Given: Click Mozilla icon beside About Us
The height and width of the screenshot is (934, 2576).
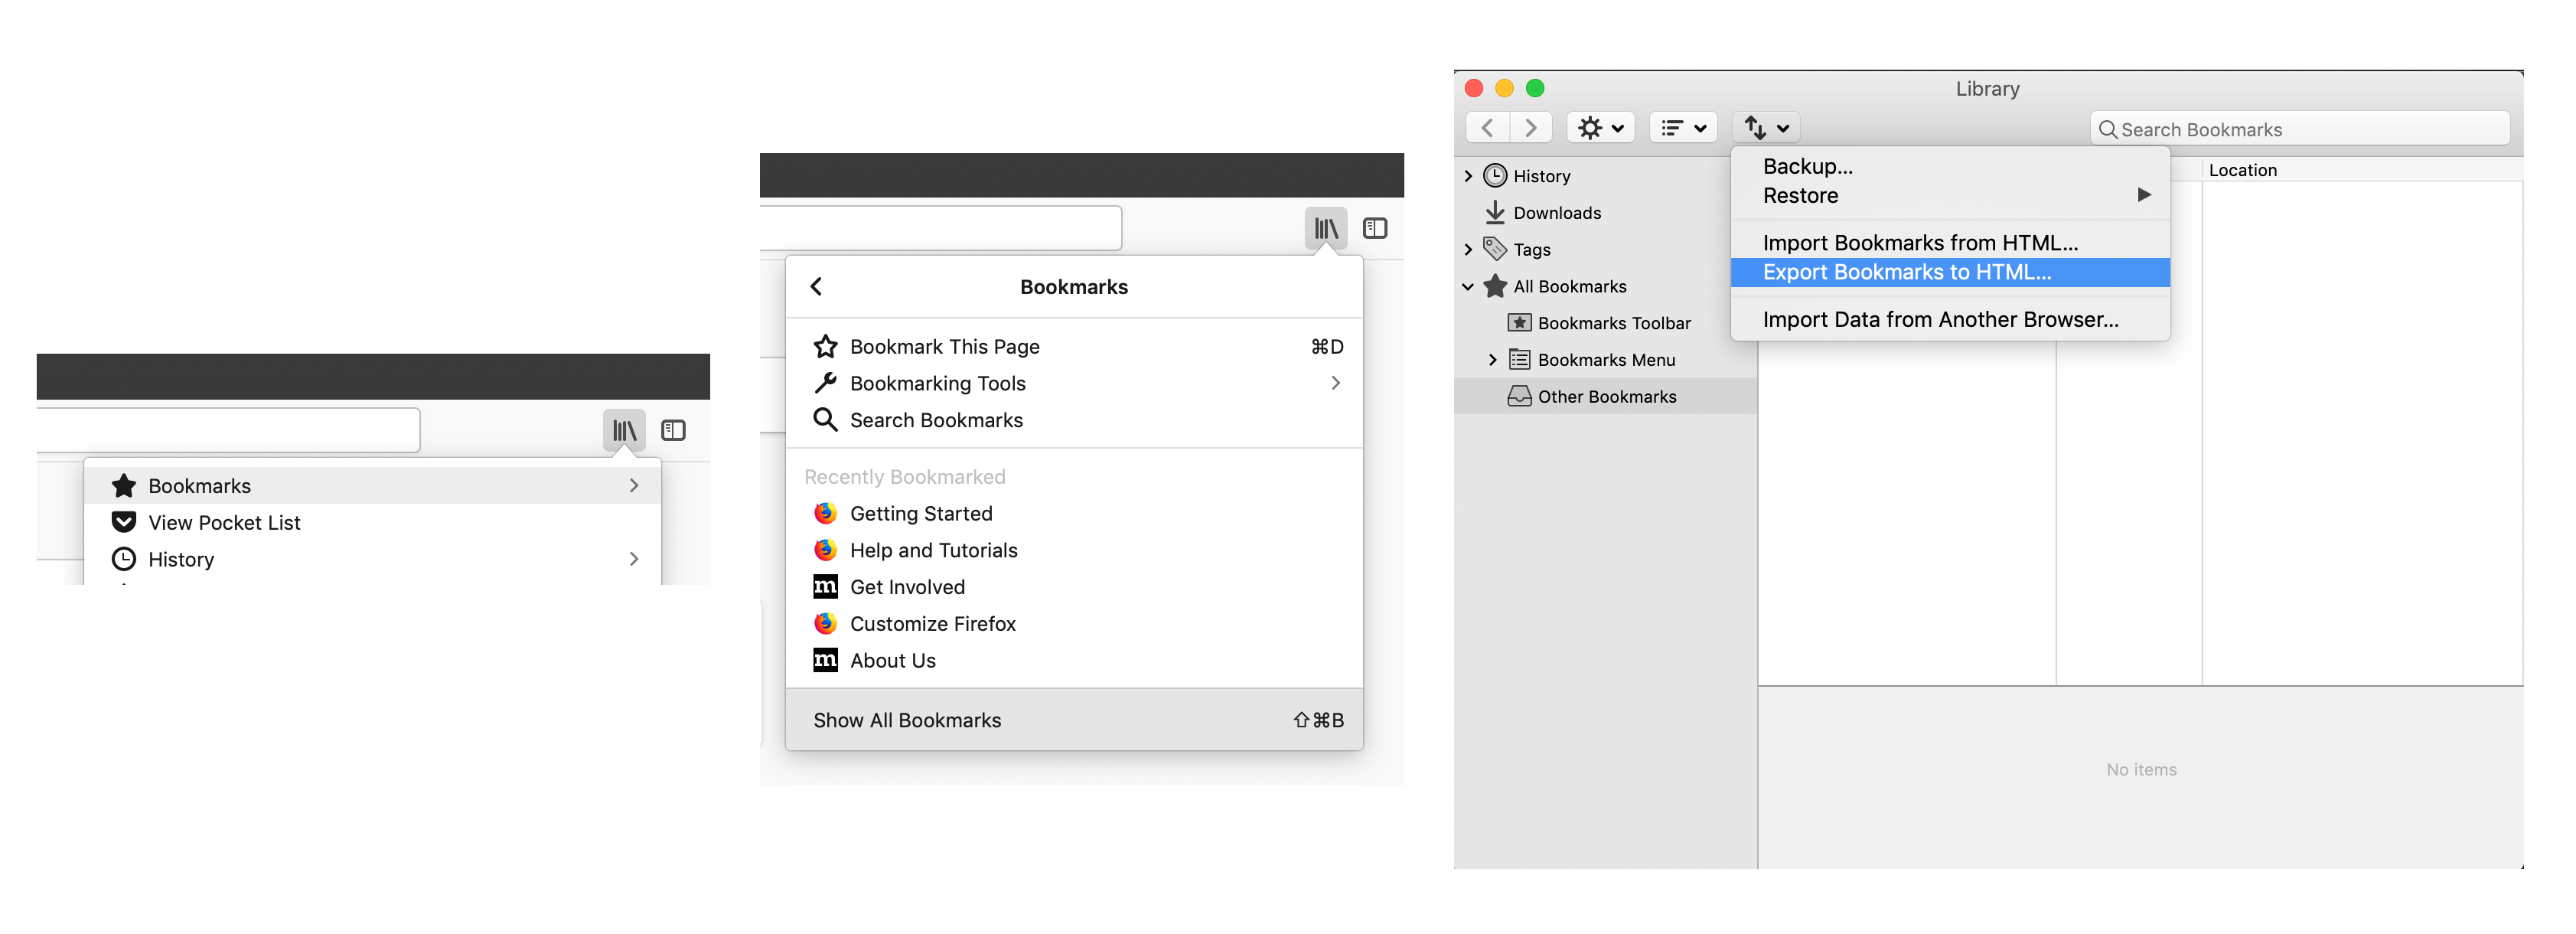Looking at the screenshot, I should click(826, 661).
